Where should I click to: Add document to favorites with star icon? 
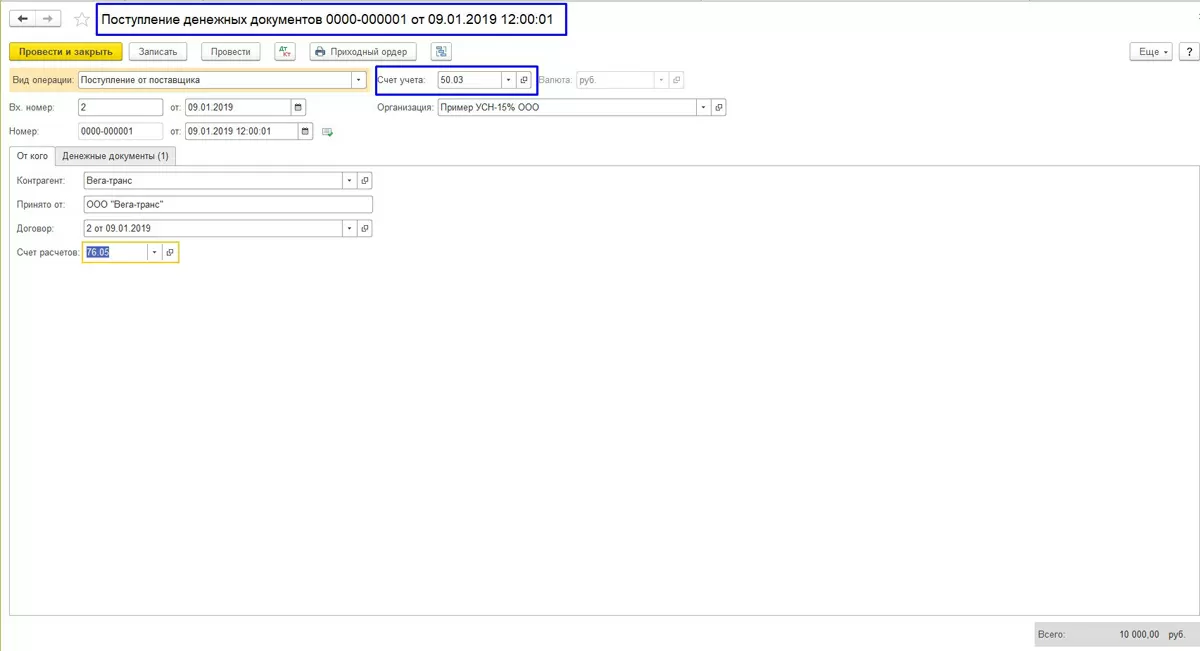(x=82, y=19)
